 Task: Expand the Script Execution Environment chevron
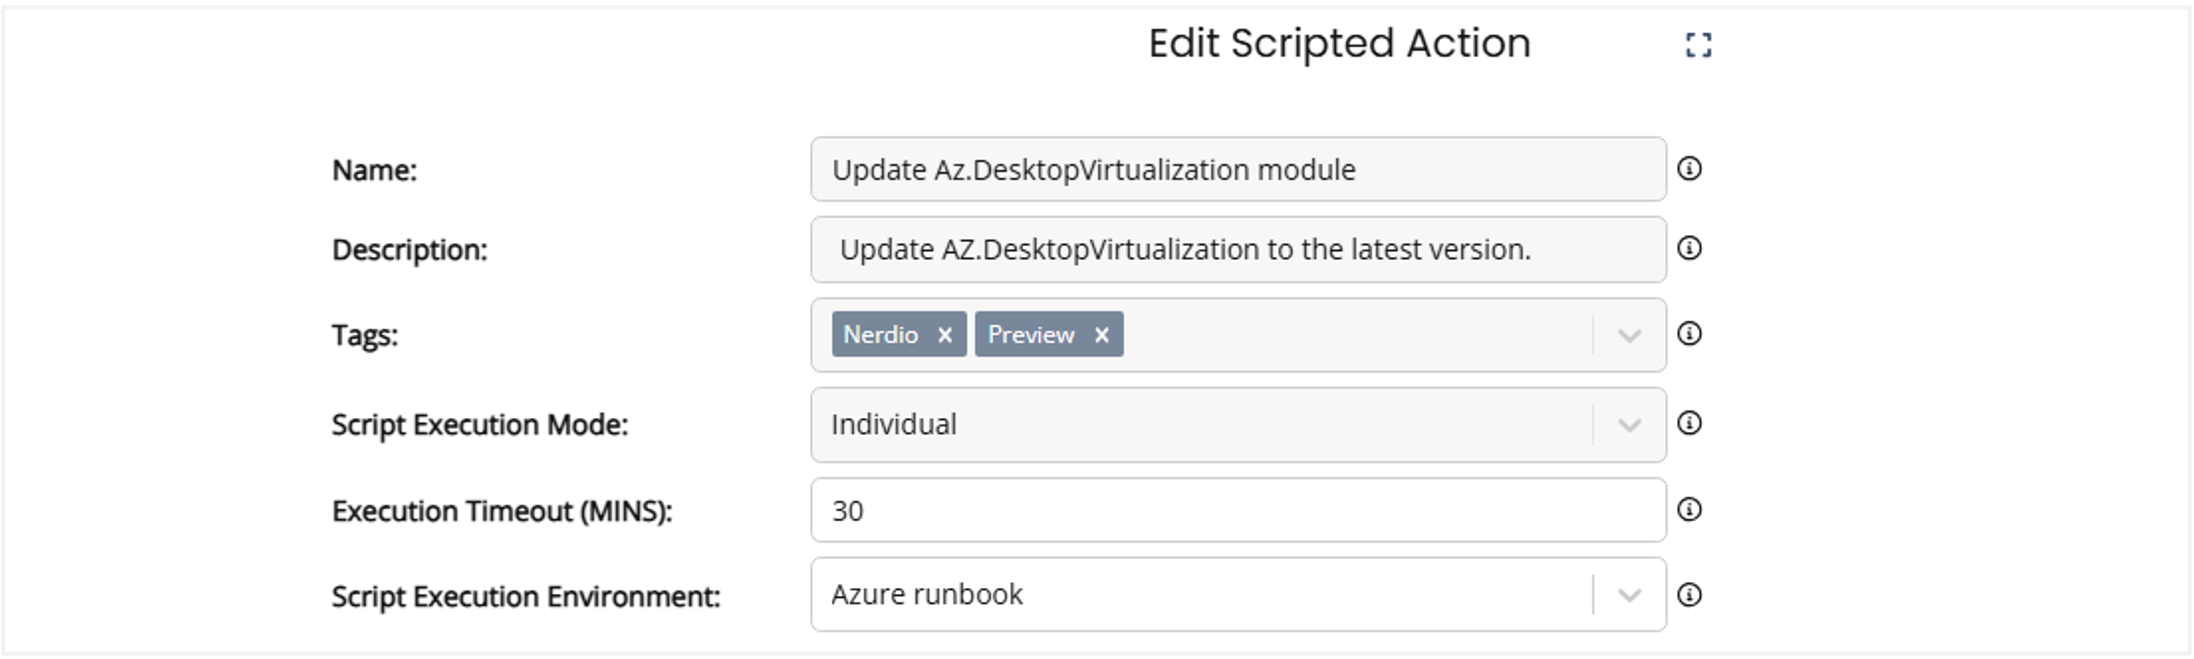[x=1629, y=596]
